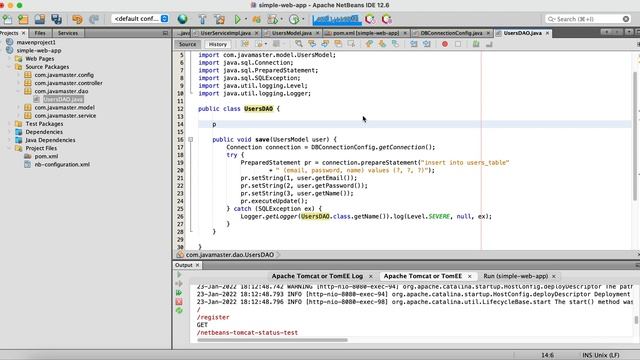Image resolution: width=640 pixels, height=360 pixels.
Task: Click the editor vertical scrollbar
Action: 635,136
